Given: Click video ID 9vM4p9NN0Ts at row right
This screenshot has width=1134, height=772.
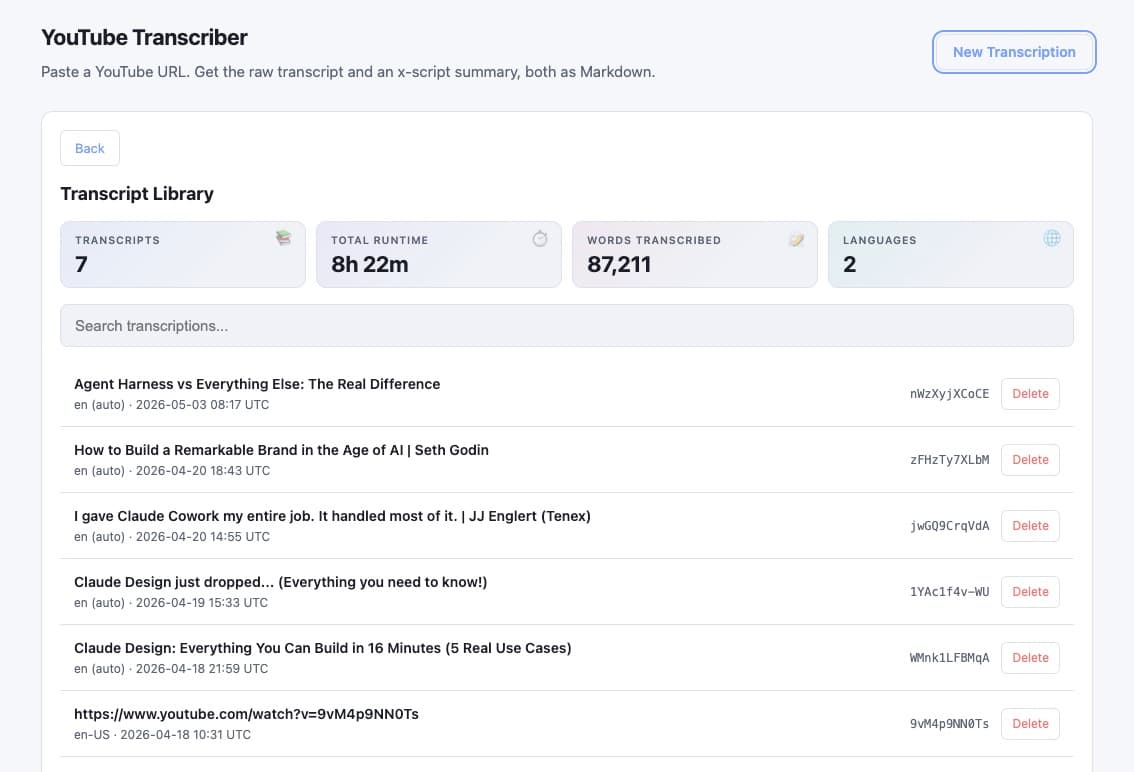Looking at the screenshot, I should coord(949,724).
